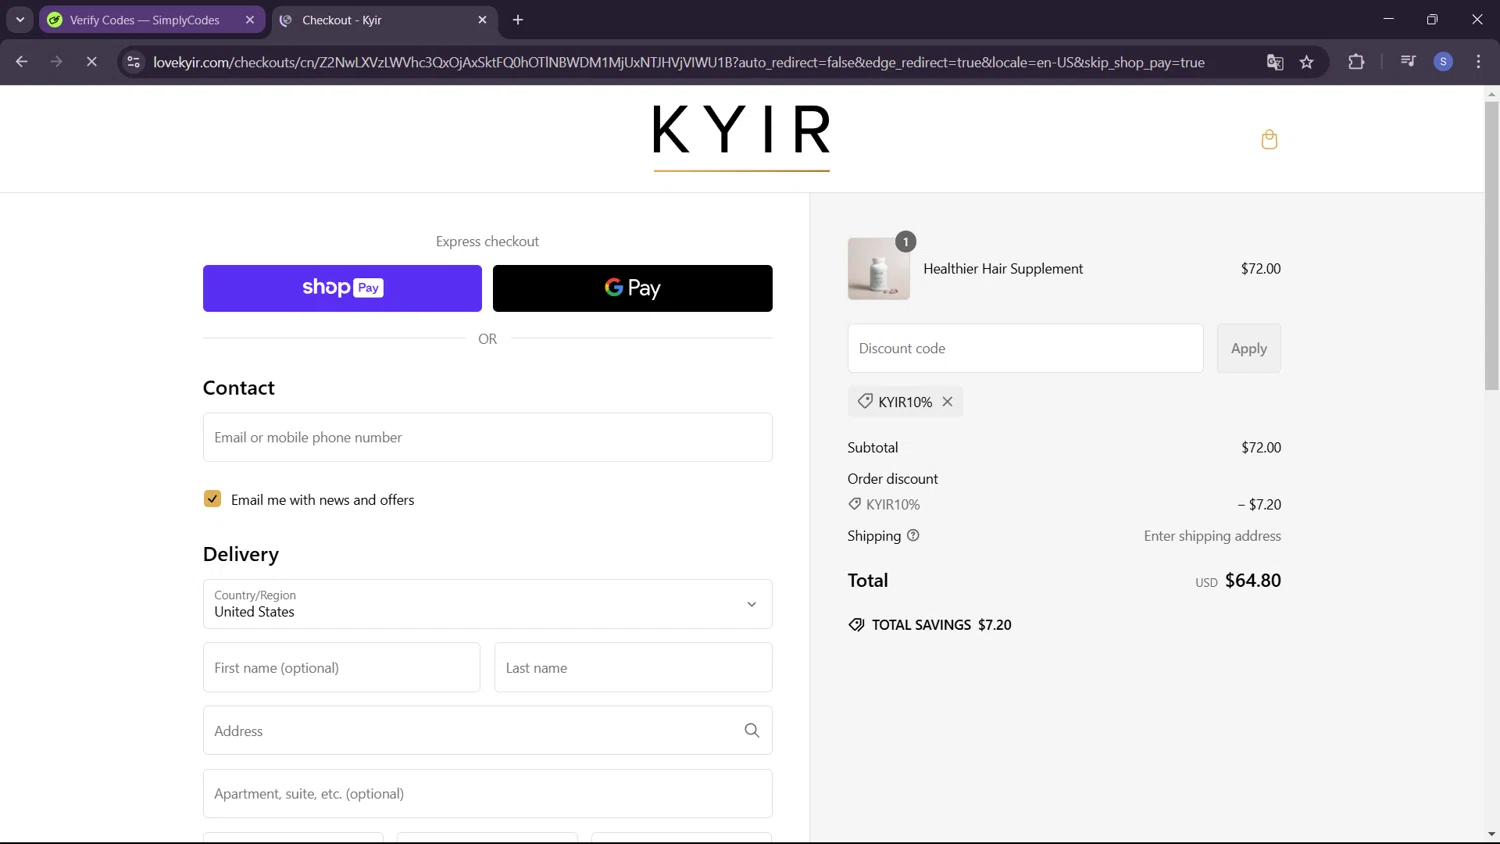
Task: Remove the KYIR10% discount tag
Action: coord(947,402)
